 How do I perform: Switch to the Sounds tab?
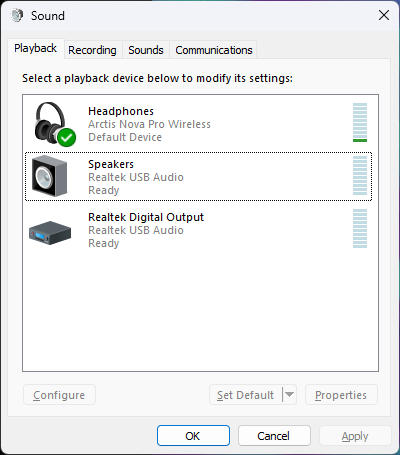146,50
